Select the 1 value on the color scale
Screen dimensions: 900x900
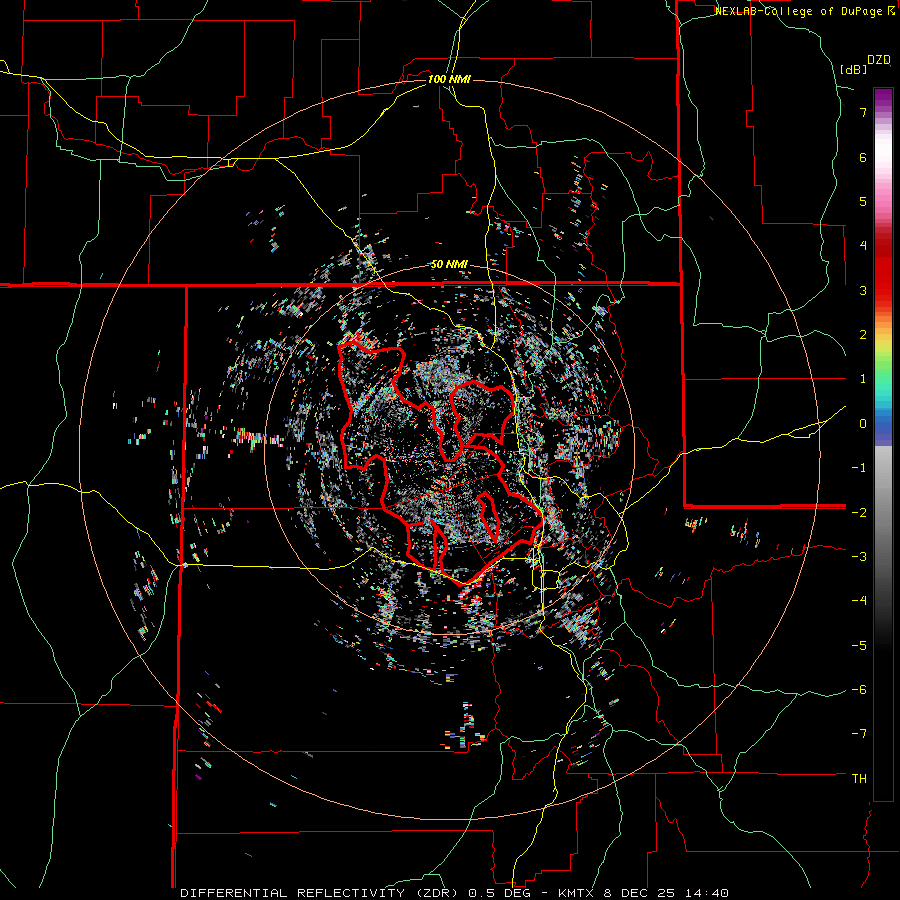point(863,379)
